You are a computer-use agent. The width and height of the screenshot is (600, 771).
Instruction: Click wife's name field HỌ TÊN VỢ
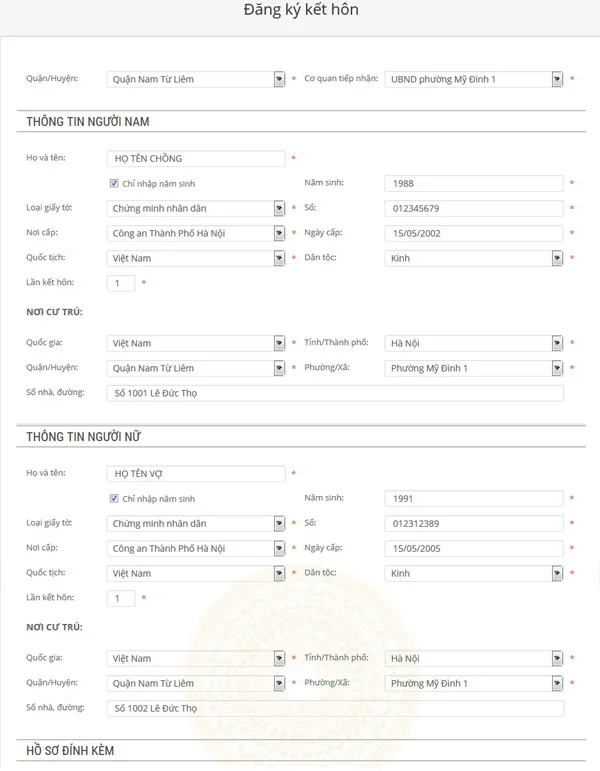[x=196, y=474]
